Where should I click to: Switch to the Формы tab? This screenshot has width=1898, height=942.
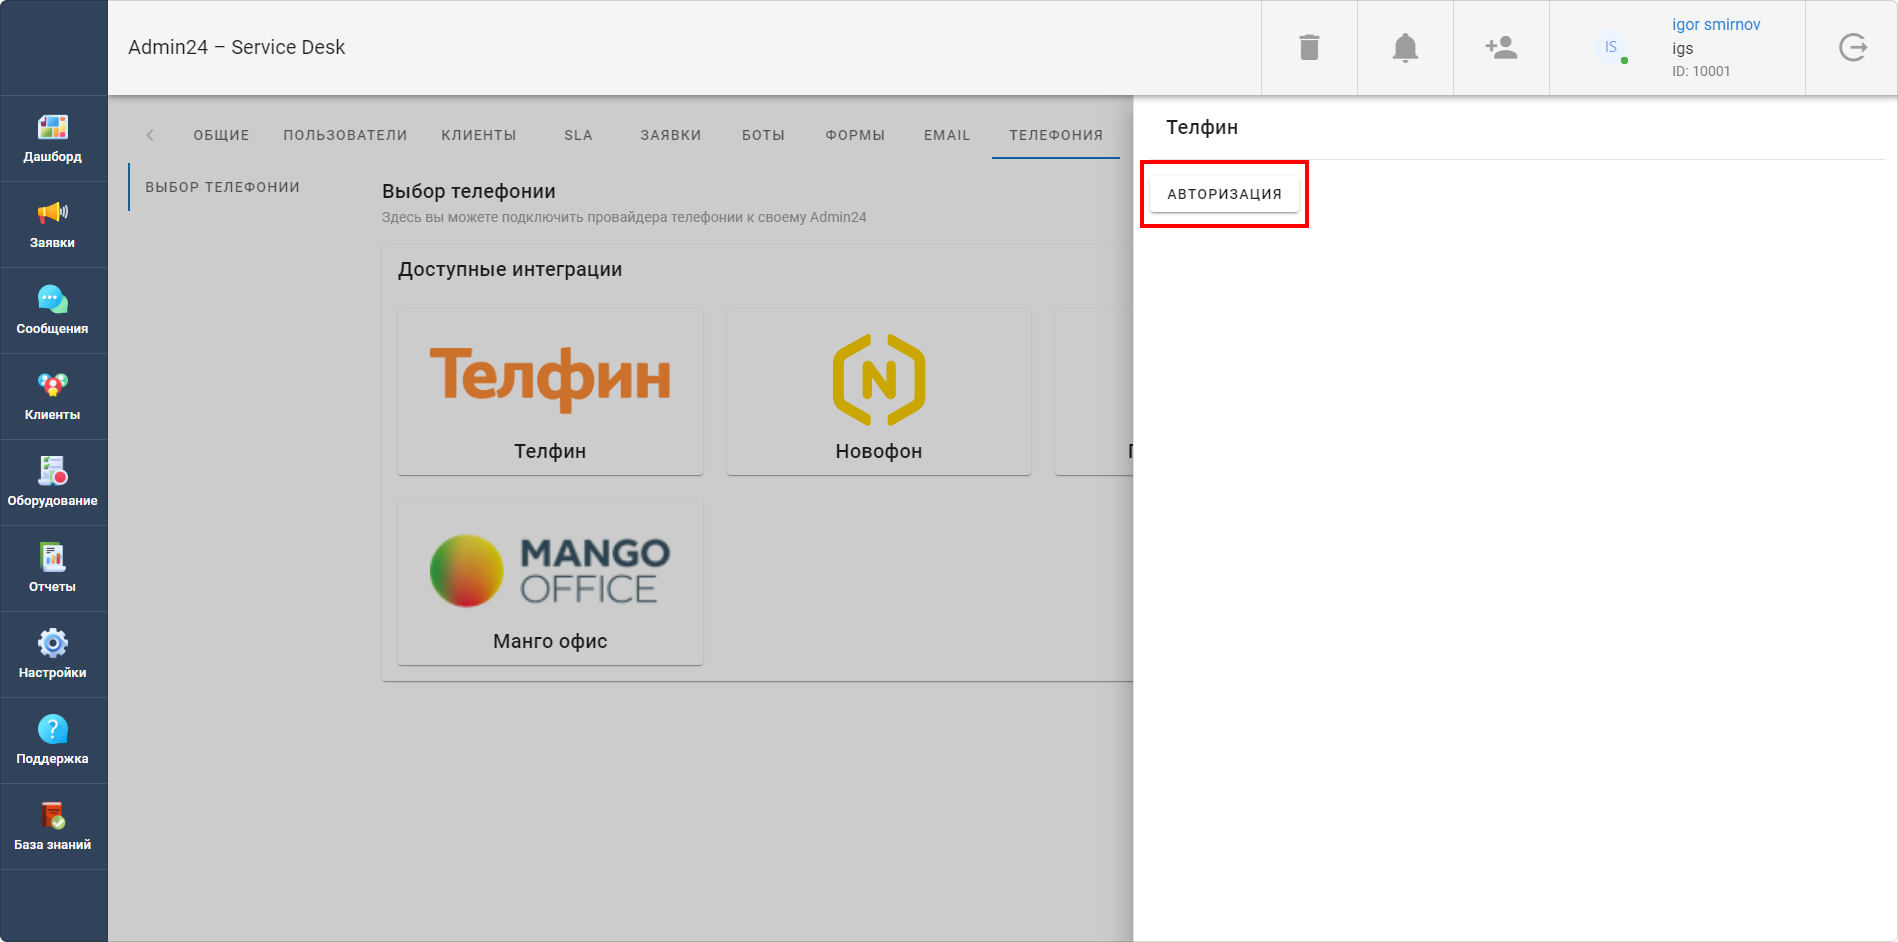tap(855, 135)
